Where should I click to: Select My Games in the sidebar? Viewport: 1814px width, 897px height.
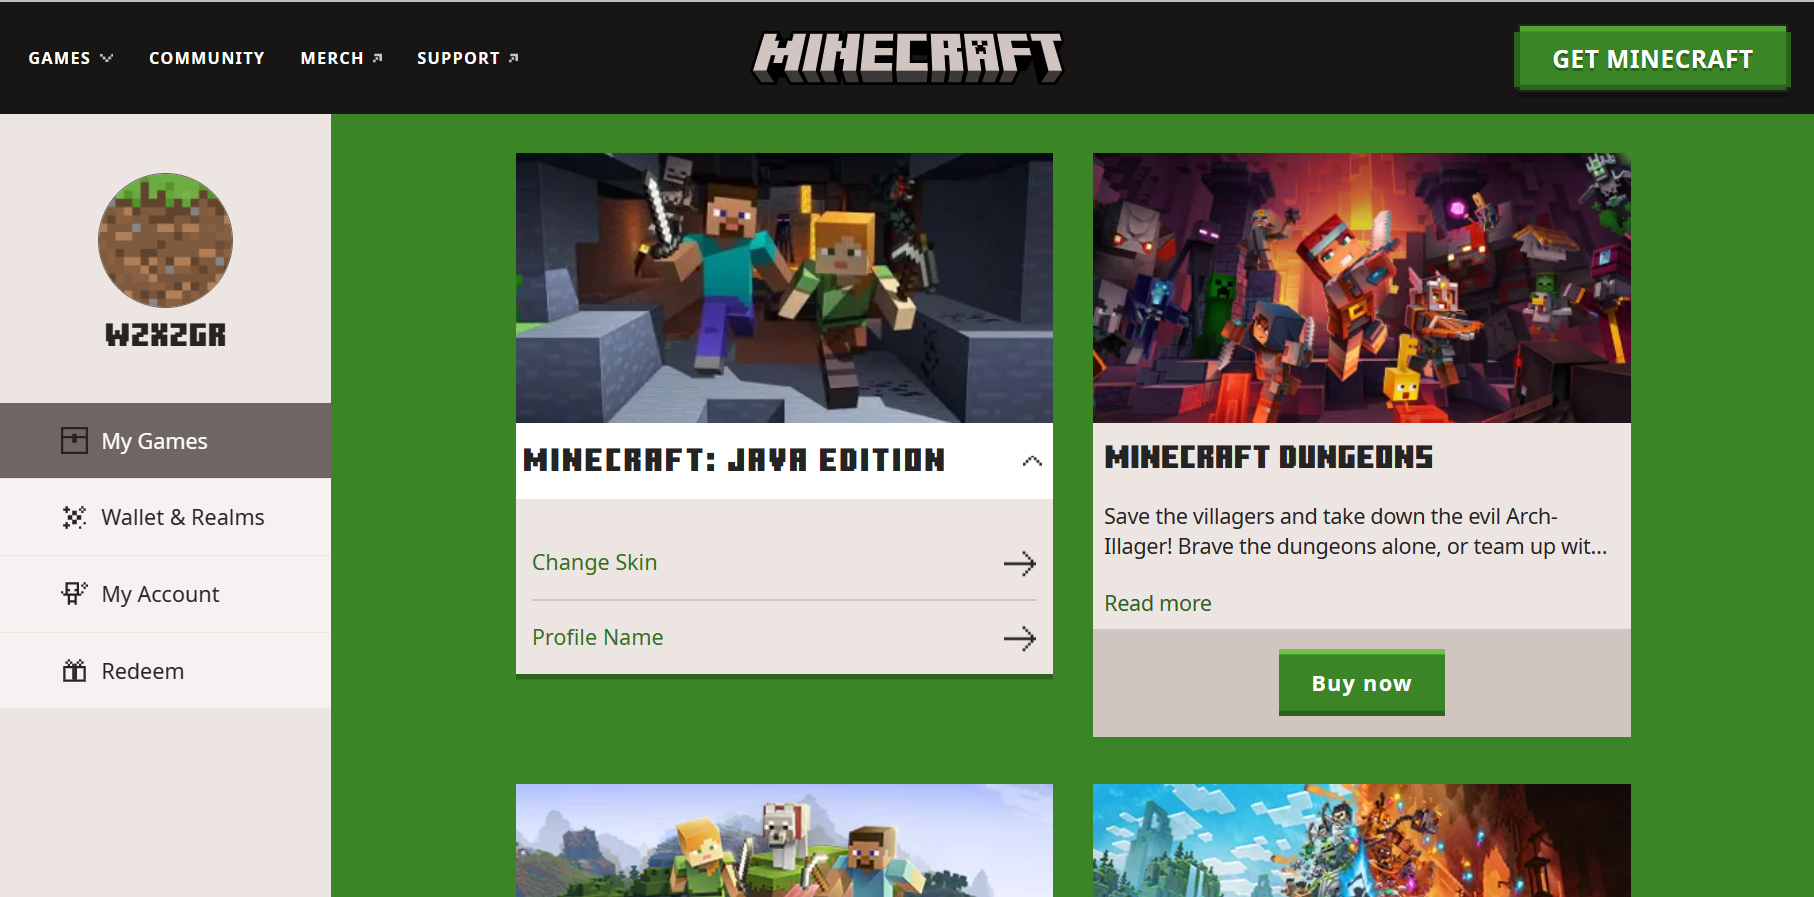(x=166, y=441)
